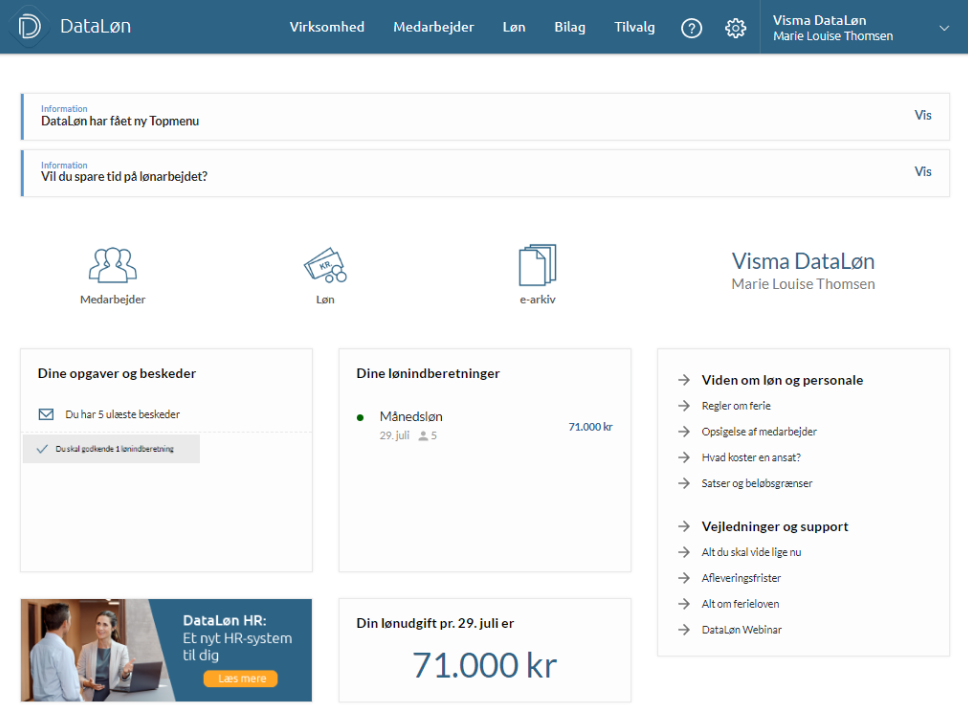Image resolution: width=968 pixels, height=711 pixels.
Task: Click the DataLøn logo icon
Action: pyautogui.click(x=29, y=27)
